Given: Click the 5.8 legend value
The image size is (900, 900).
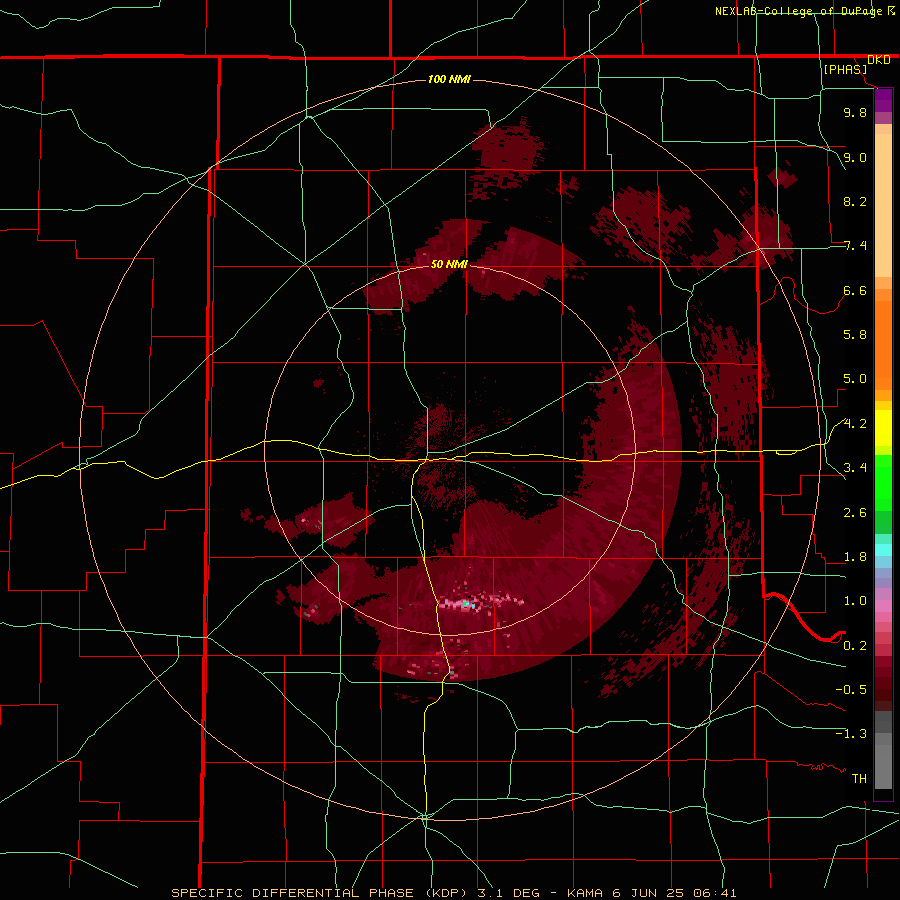Looking at the screenshot, I should click(x=855, y=335).
